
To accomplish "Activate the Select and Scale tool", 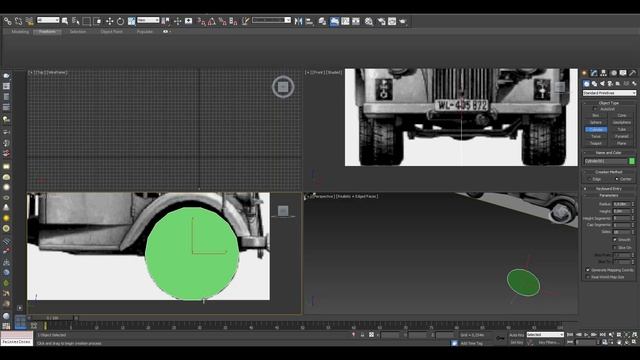I will coord(131,21).
